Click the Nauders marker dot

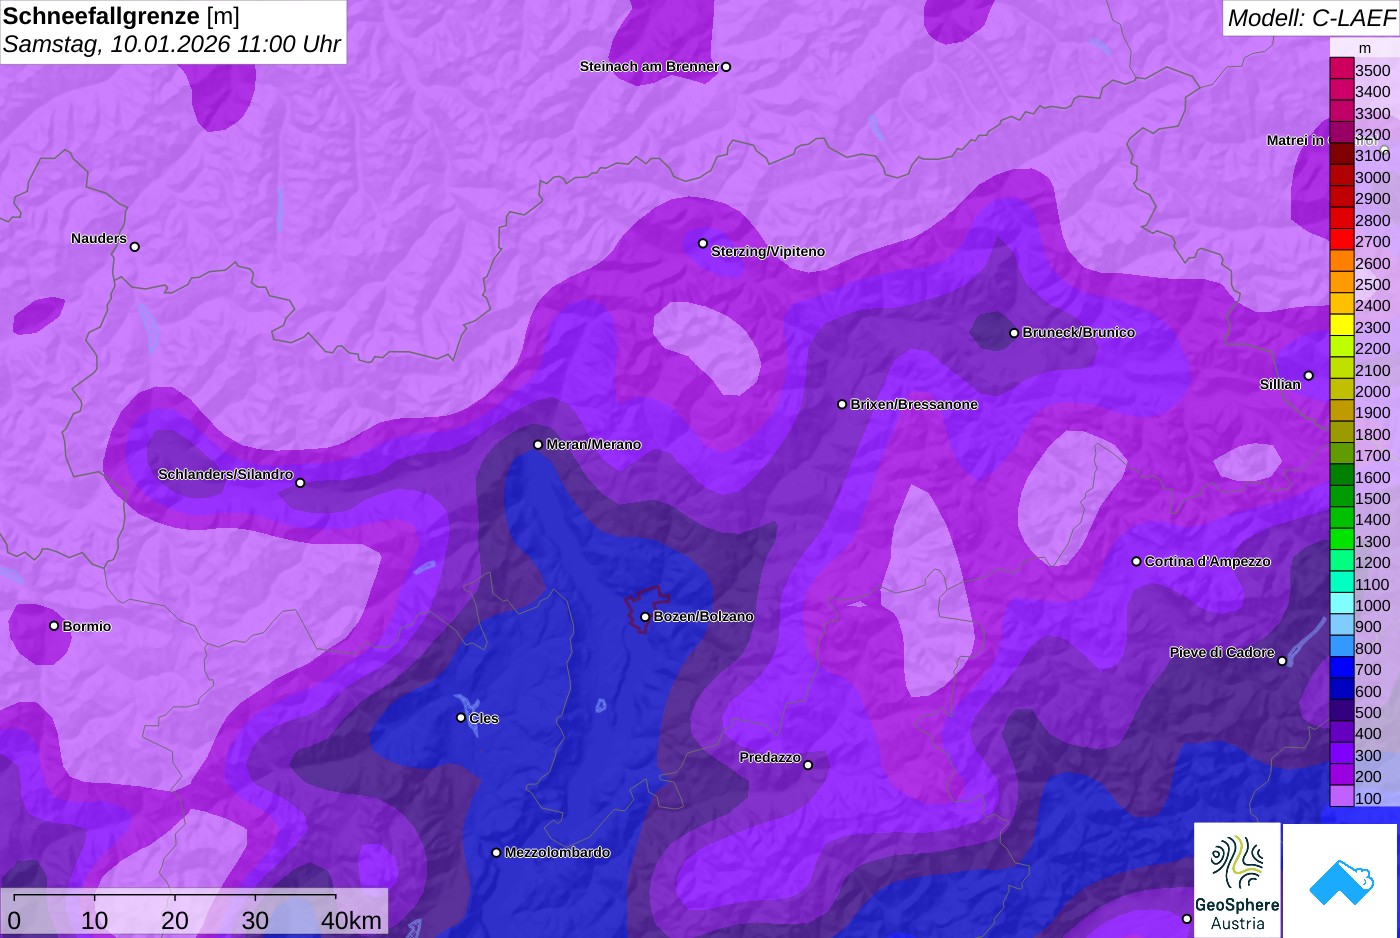135,247
